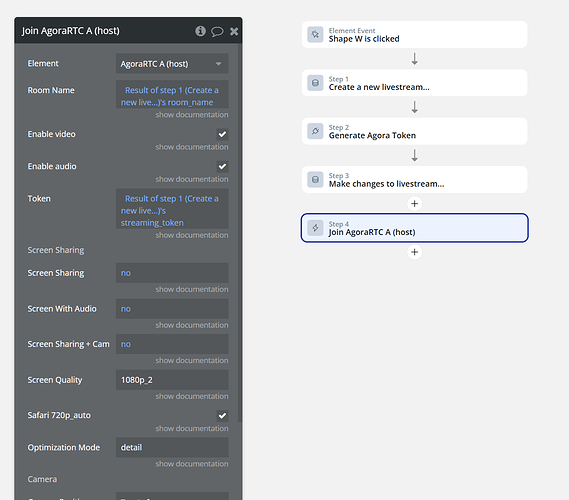Click the lightning icon on Step 4
This screenshot has height=500, width=569.
315,228
